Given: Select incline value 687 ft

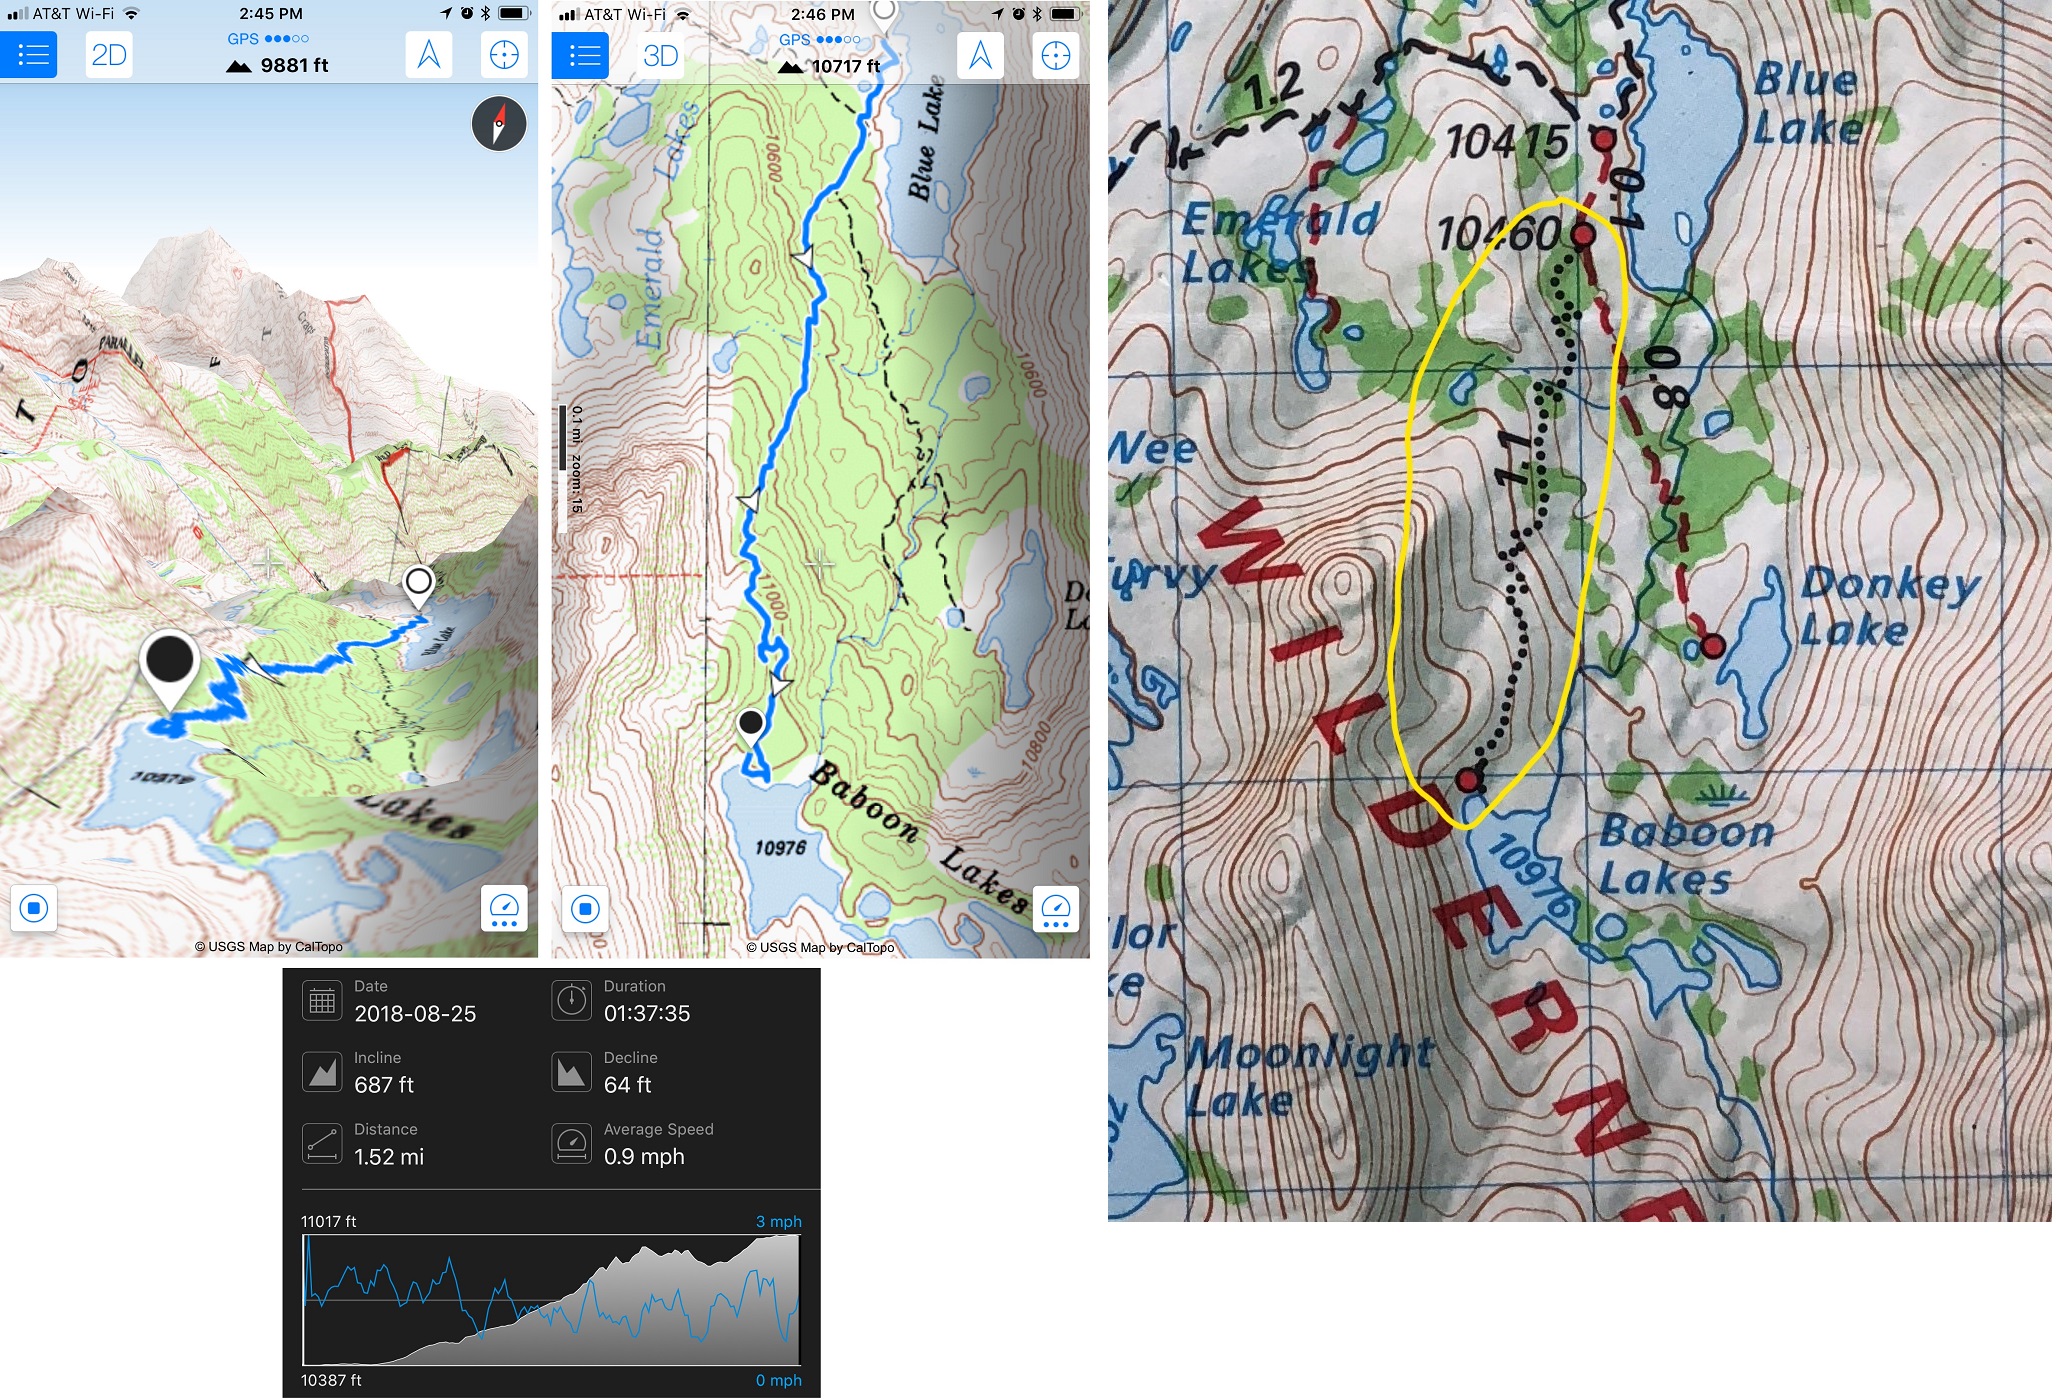Looking at the screenshot, I should (384, 1086).
